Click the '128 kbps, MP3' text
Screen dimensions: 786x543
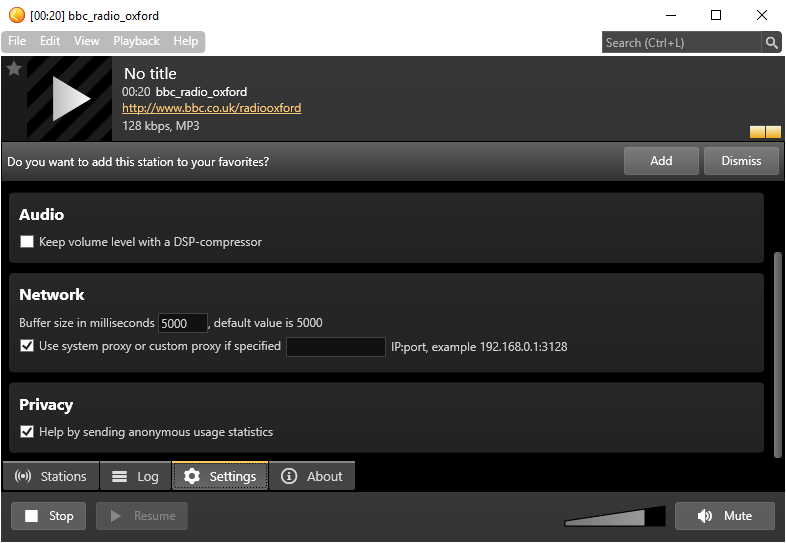coord(160,126)
